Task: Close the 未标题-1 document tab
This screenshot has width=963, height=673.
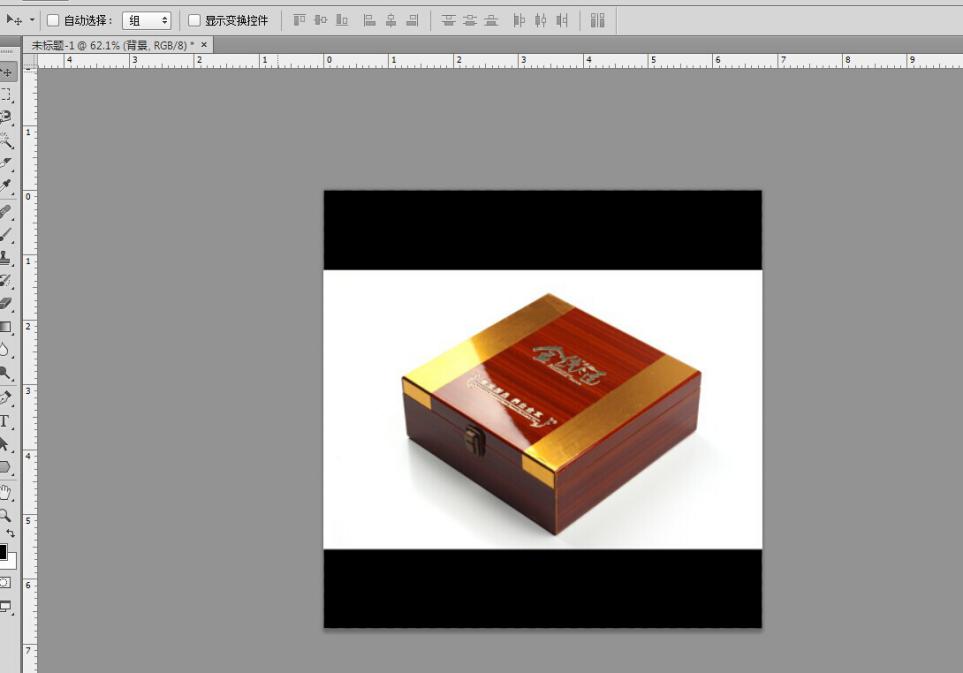Action: pos(204,45)
